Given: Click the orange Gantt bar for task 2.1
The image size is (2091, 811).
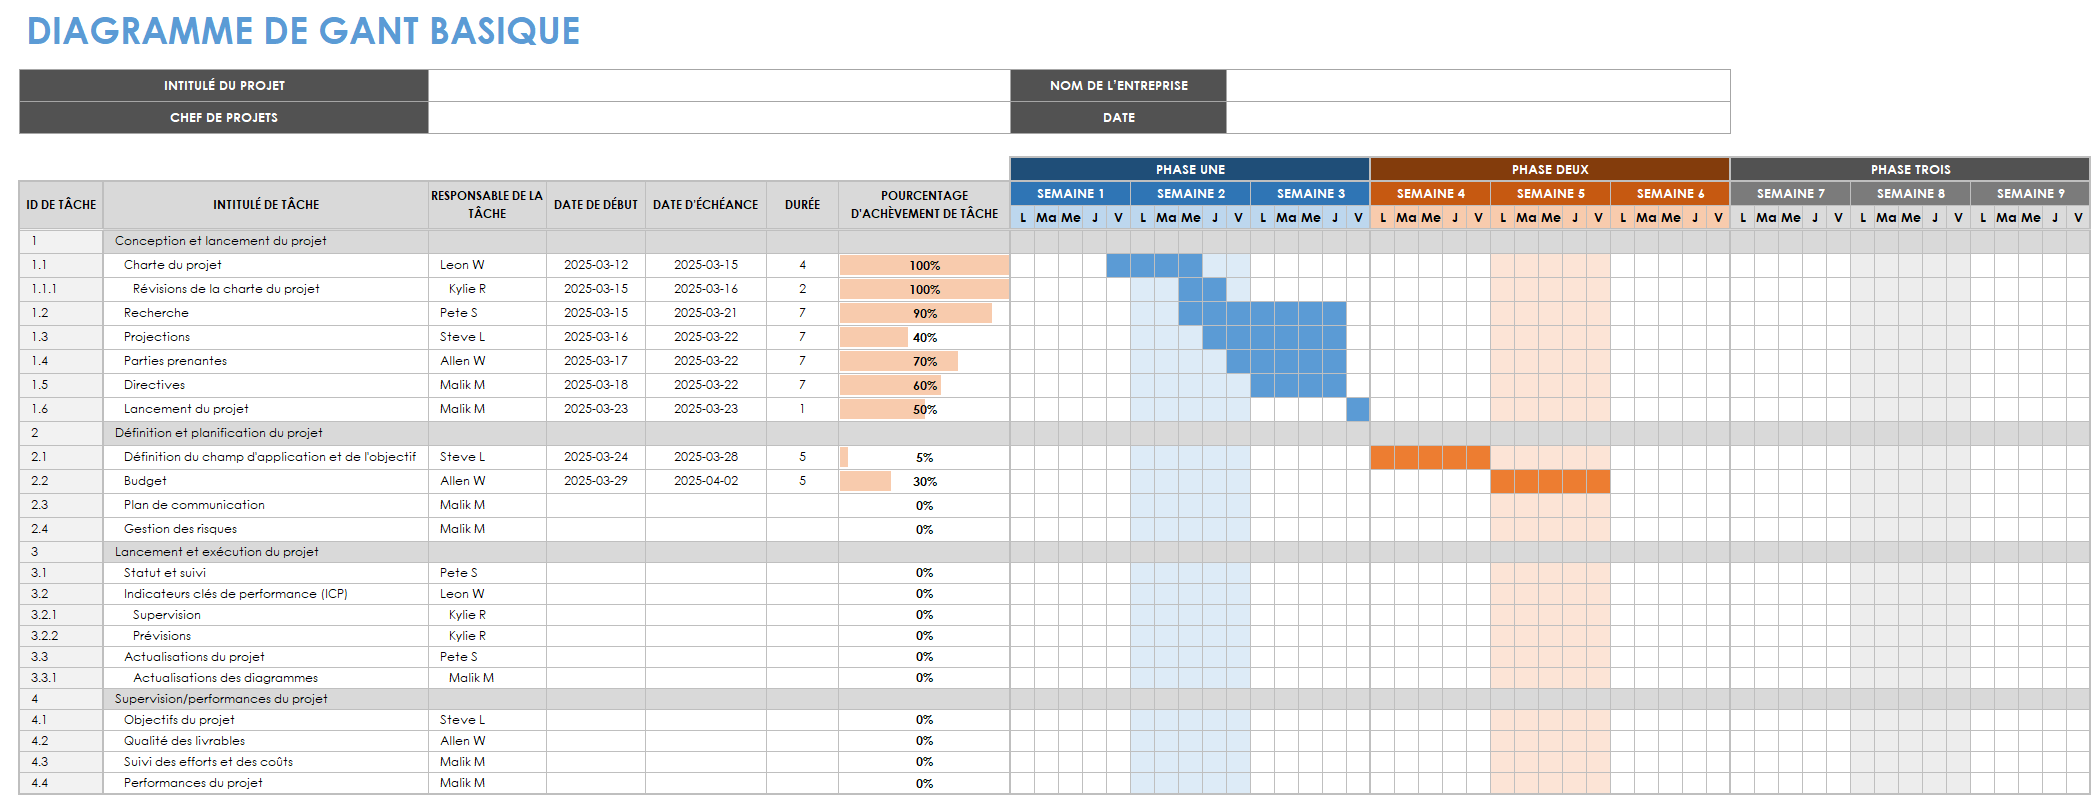Looking at the screenshot, I should pos(1430,457).
